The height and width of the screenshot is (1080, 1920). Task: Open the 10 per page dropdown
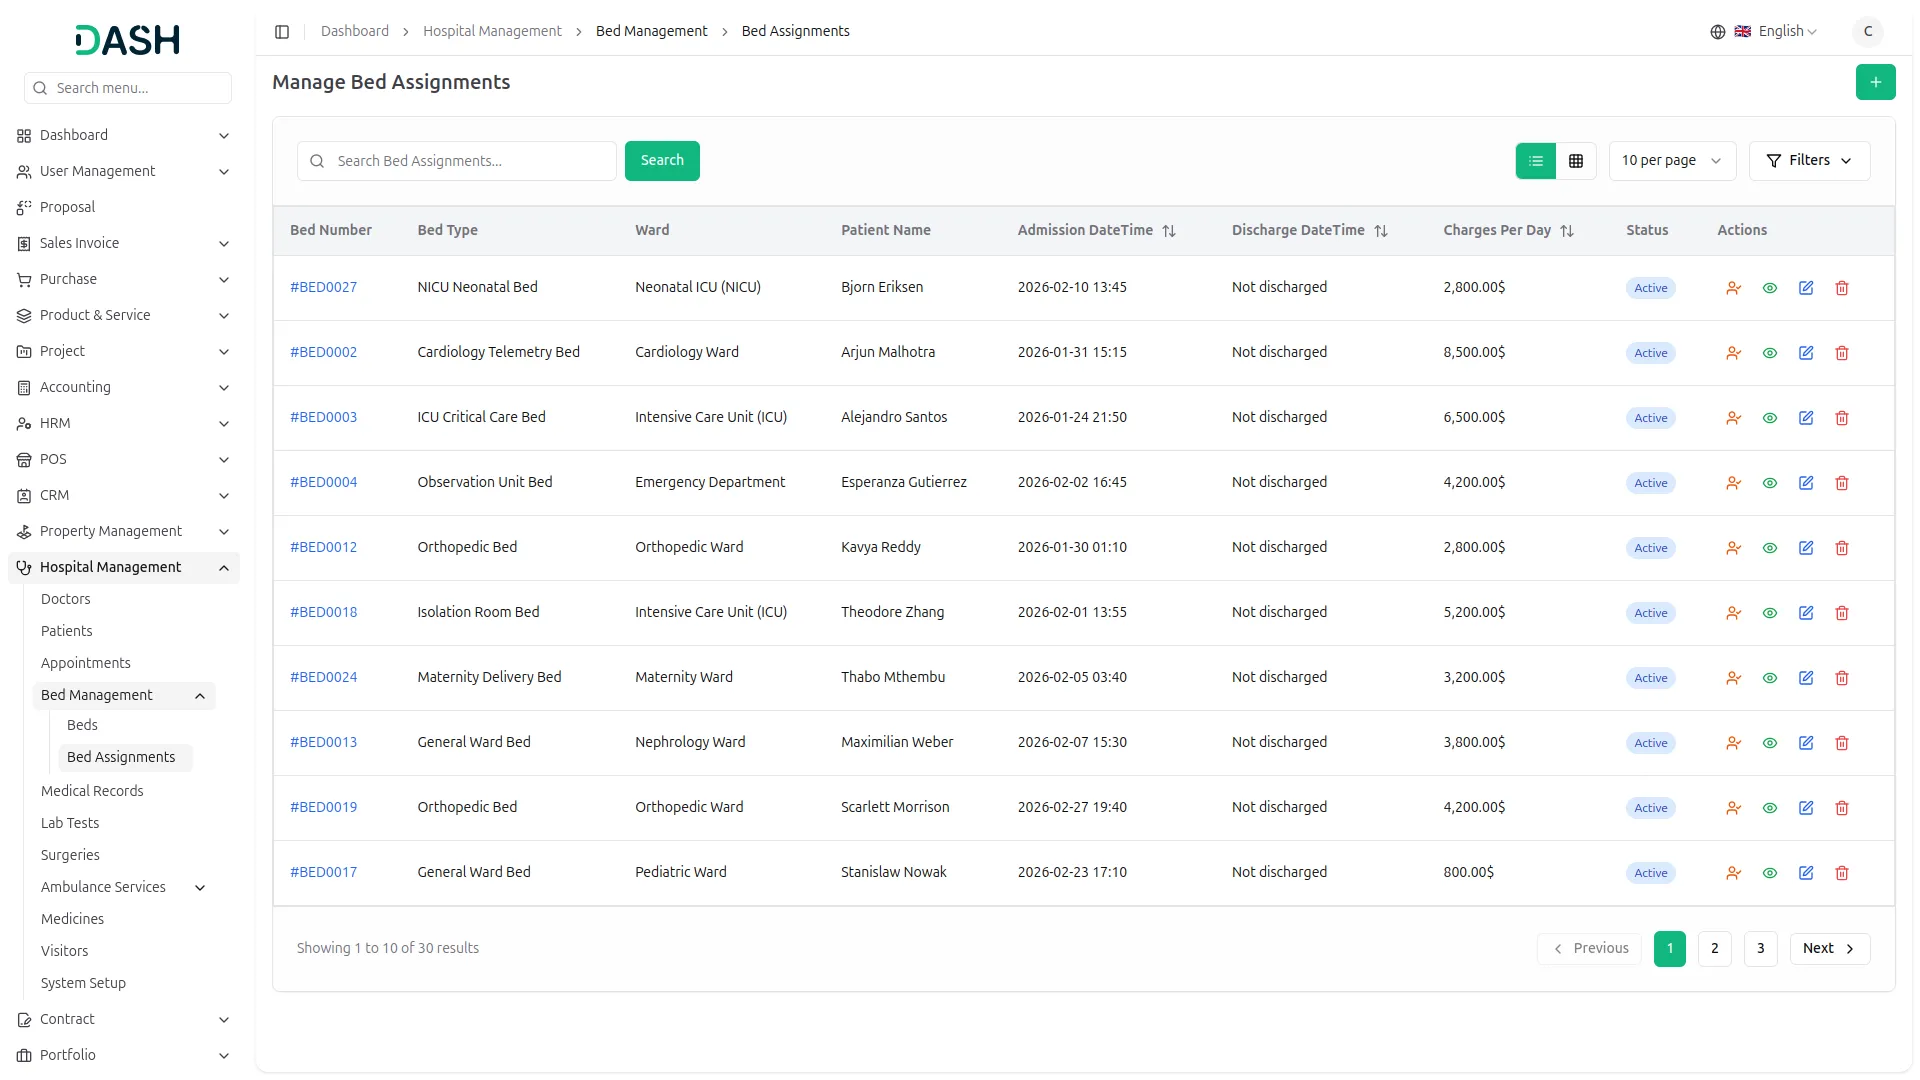pyautogui.click(x=1671, y=161)
